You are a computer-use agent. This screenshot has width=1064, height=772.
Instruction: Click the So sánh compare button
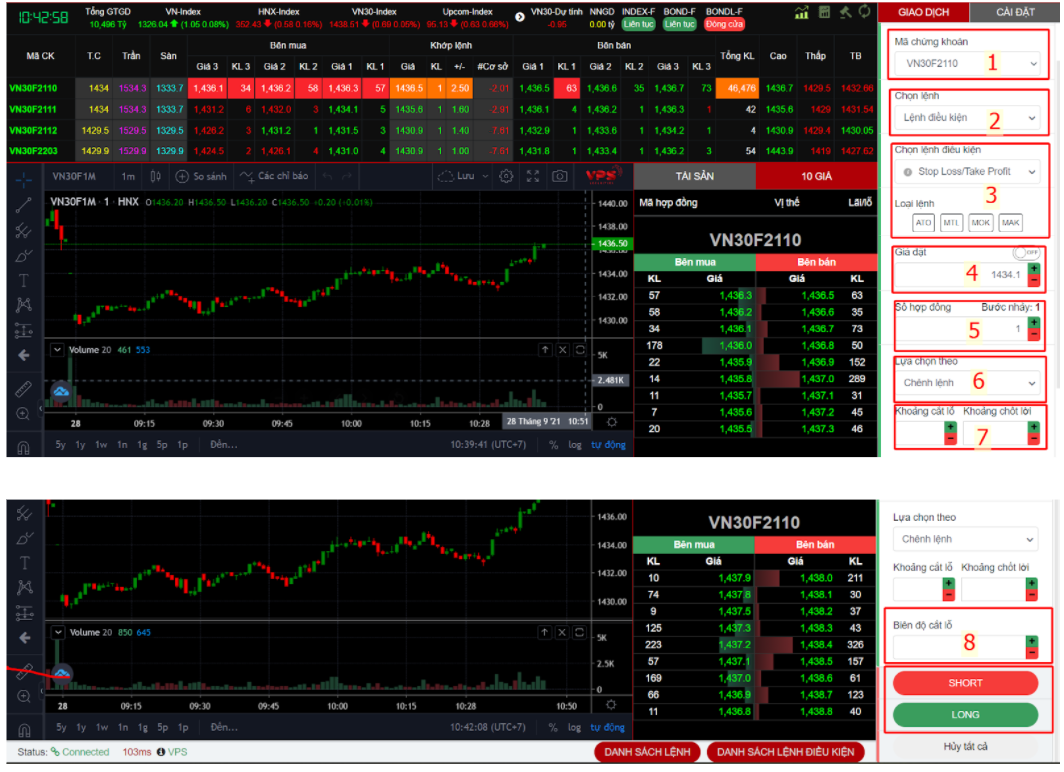click(200, 176)
